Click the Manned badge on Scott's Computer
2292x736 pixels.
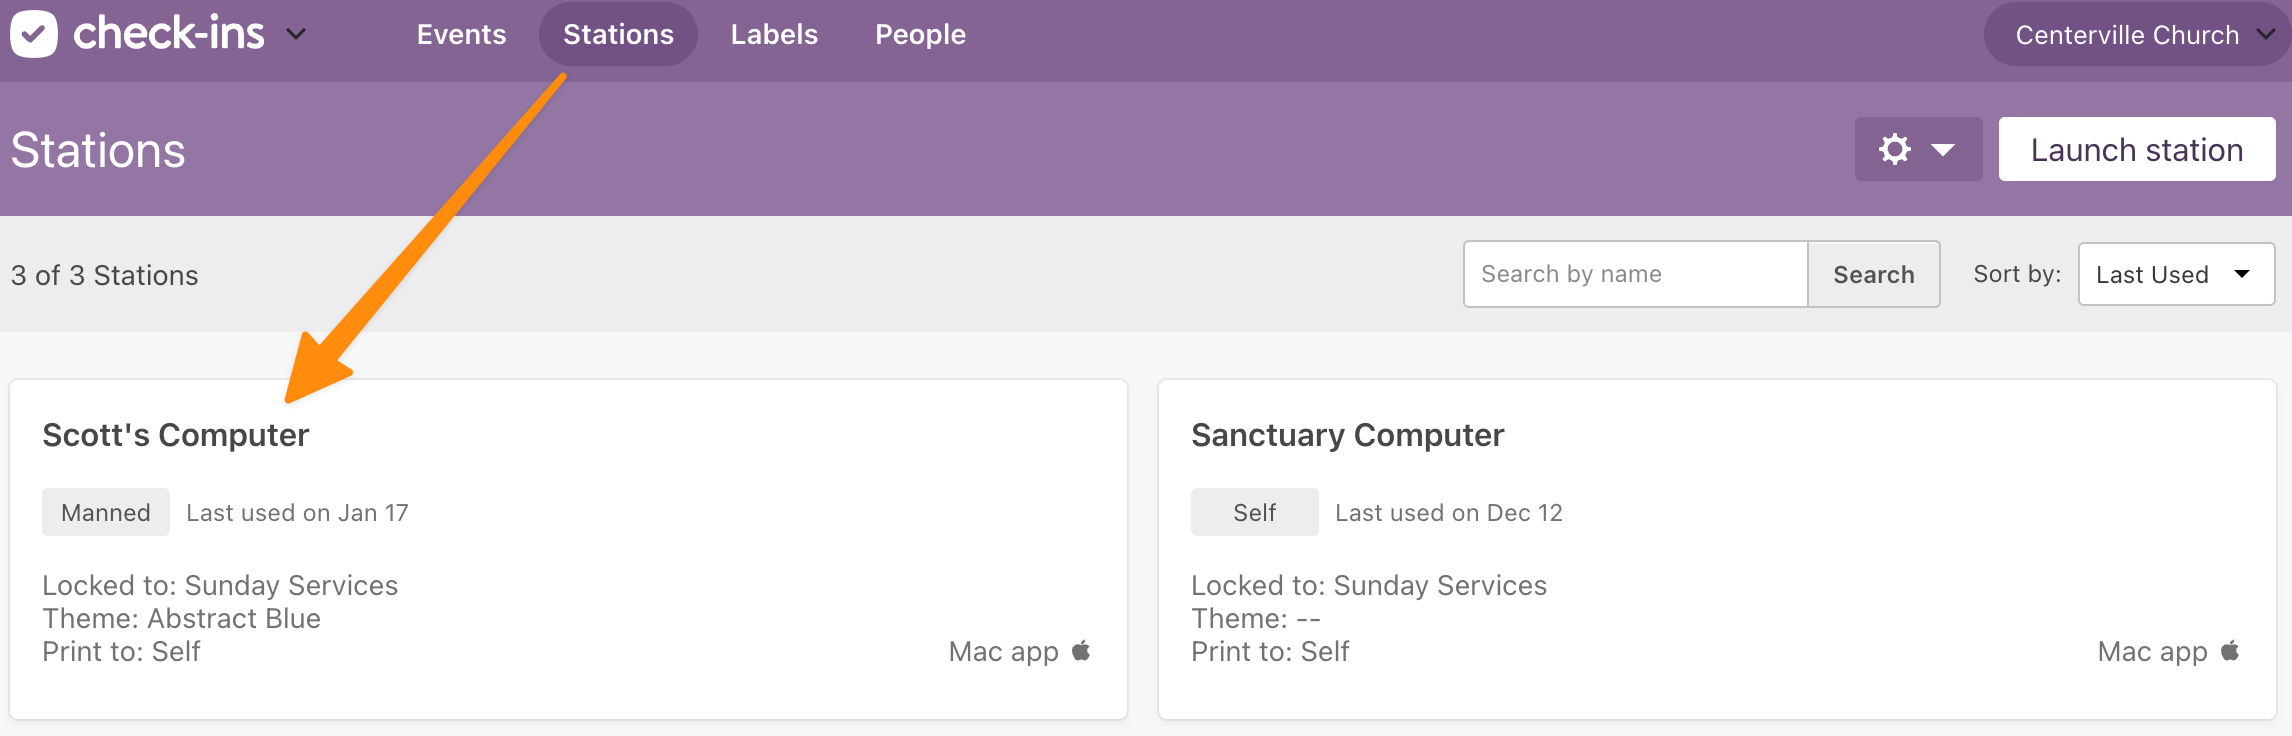106,512
